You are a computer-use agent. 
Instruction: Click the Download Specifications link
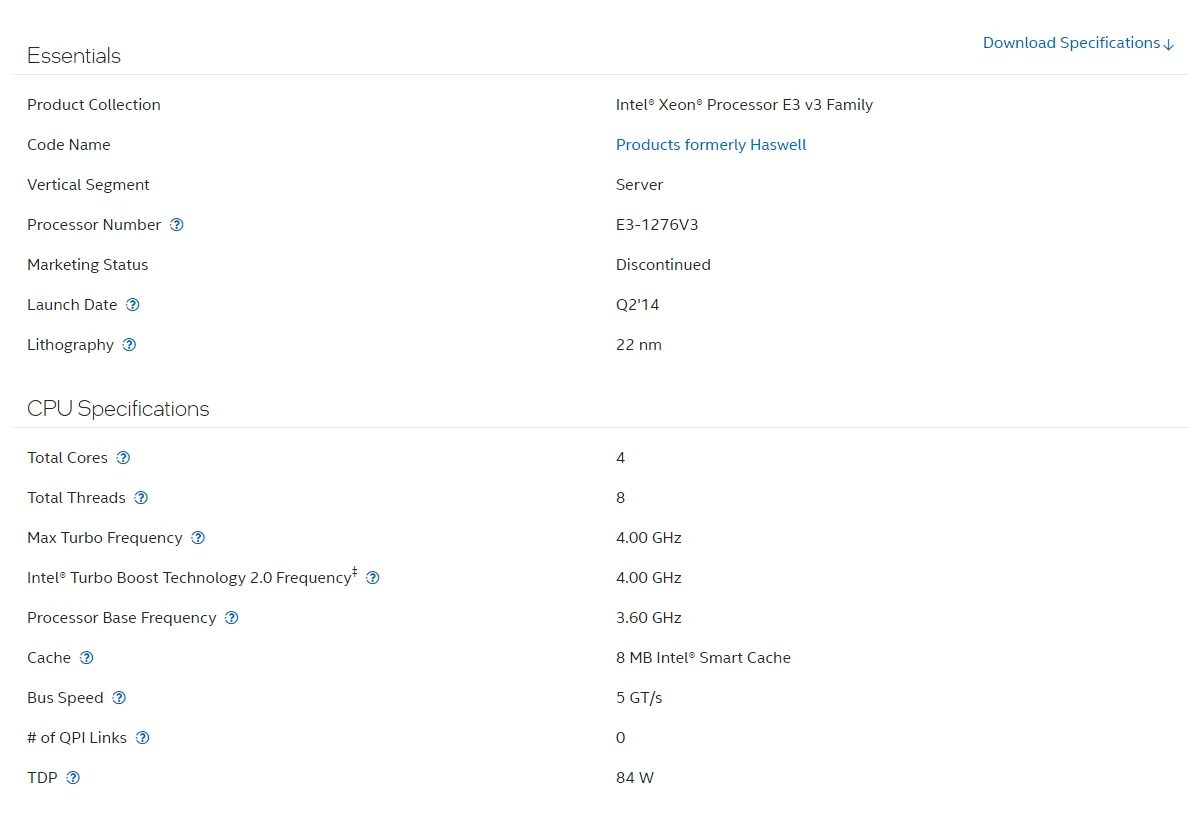[x=1077, y=43]
